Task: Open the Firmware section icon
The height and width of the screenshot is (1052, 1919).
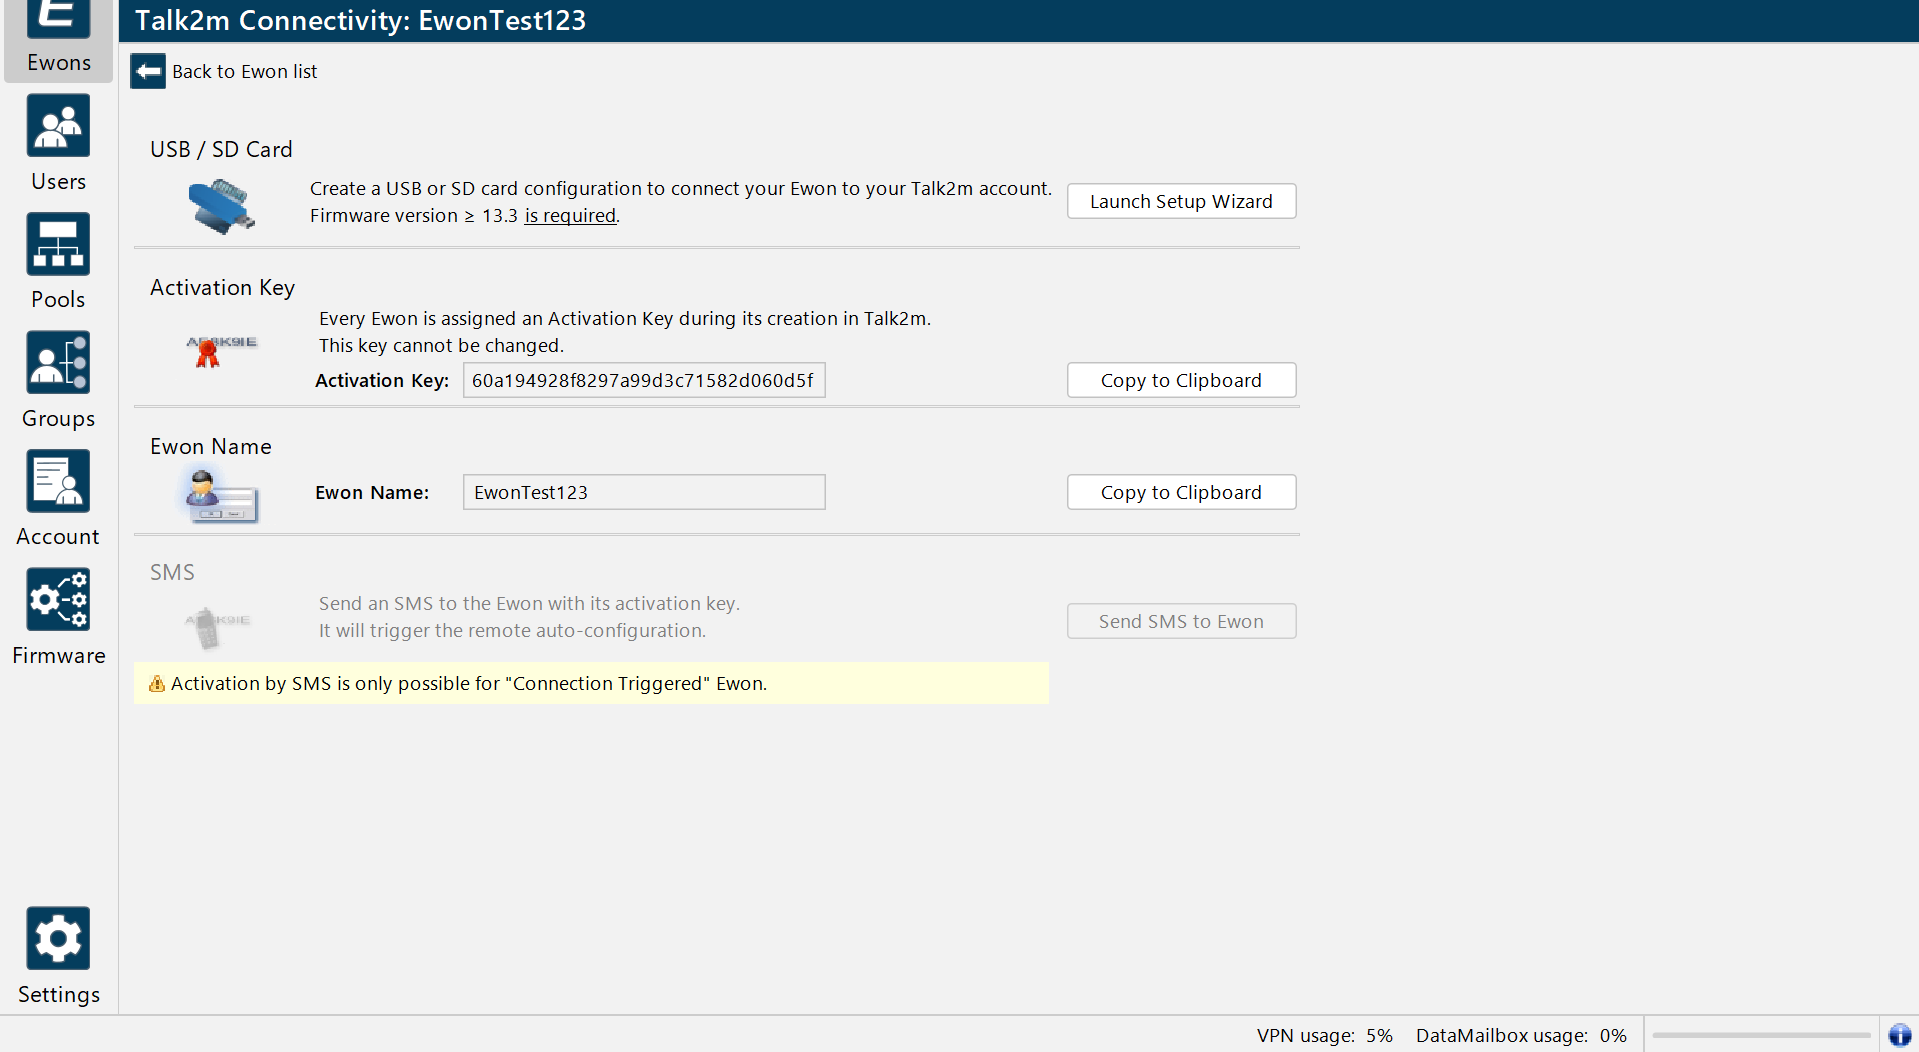Action: (x=58, y=600)
